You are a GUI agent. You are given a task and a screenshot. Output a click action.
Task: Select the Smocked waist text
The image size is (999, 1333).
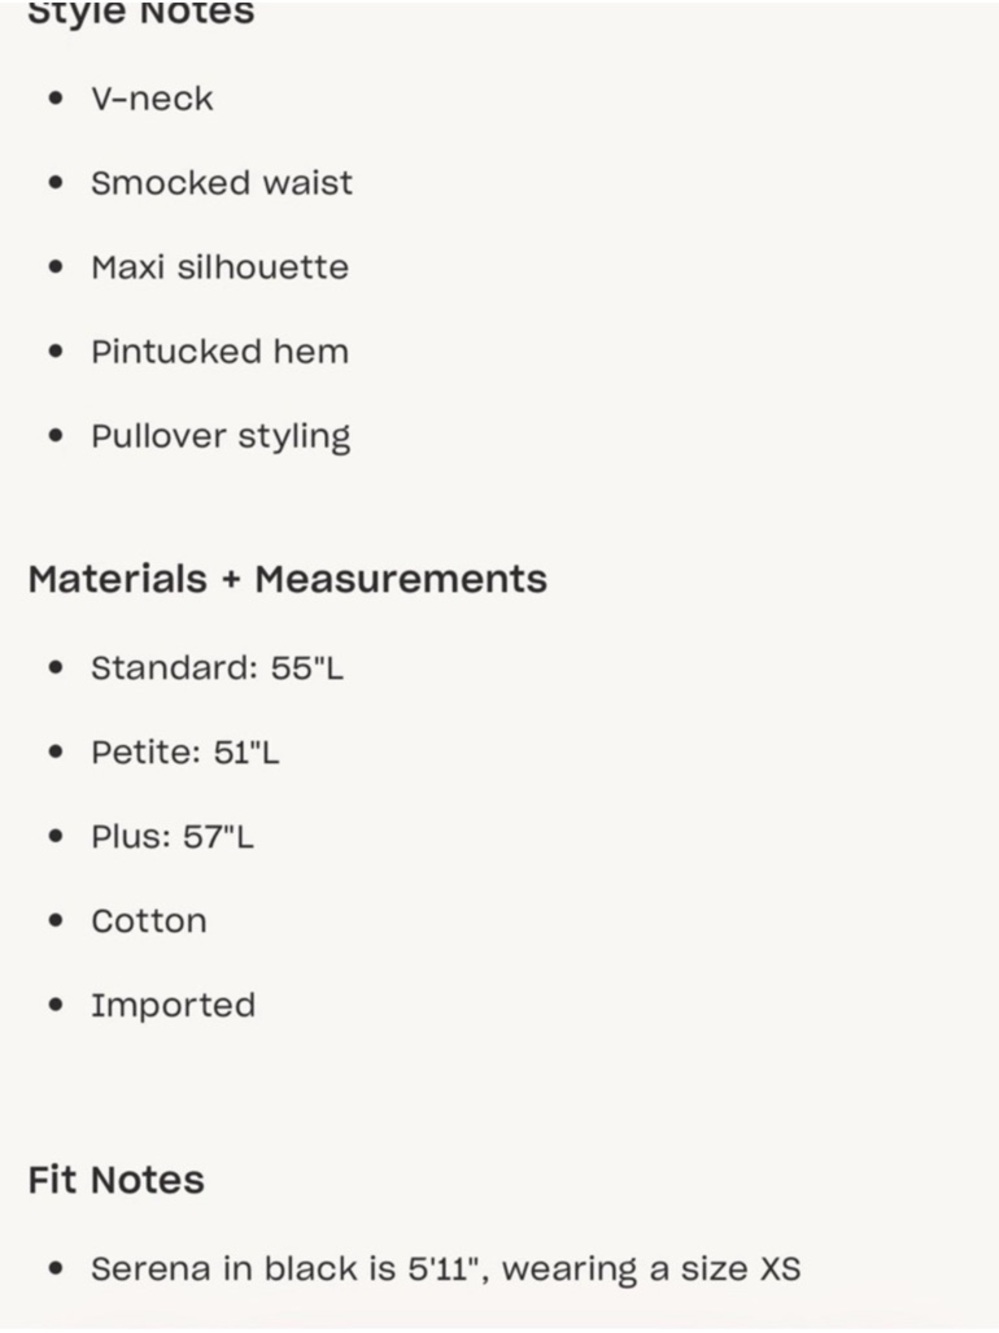tap(221, 183)
